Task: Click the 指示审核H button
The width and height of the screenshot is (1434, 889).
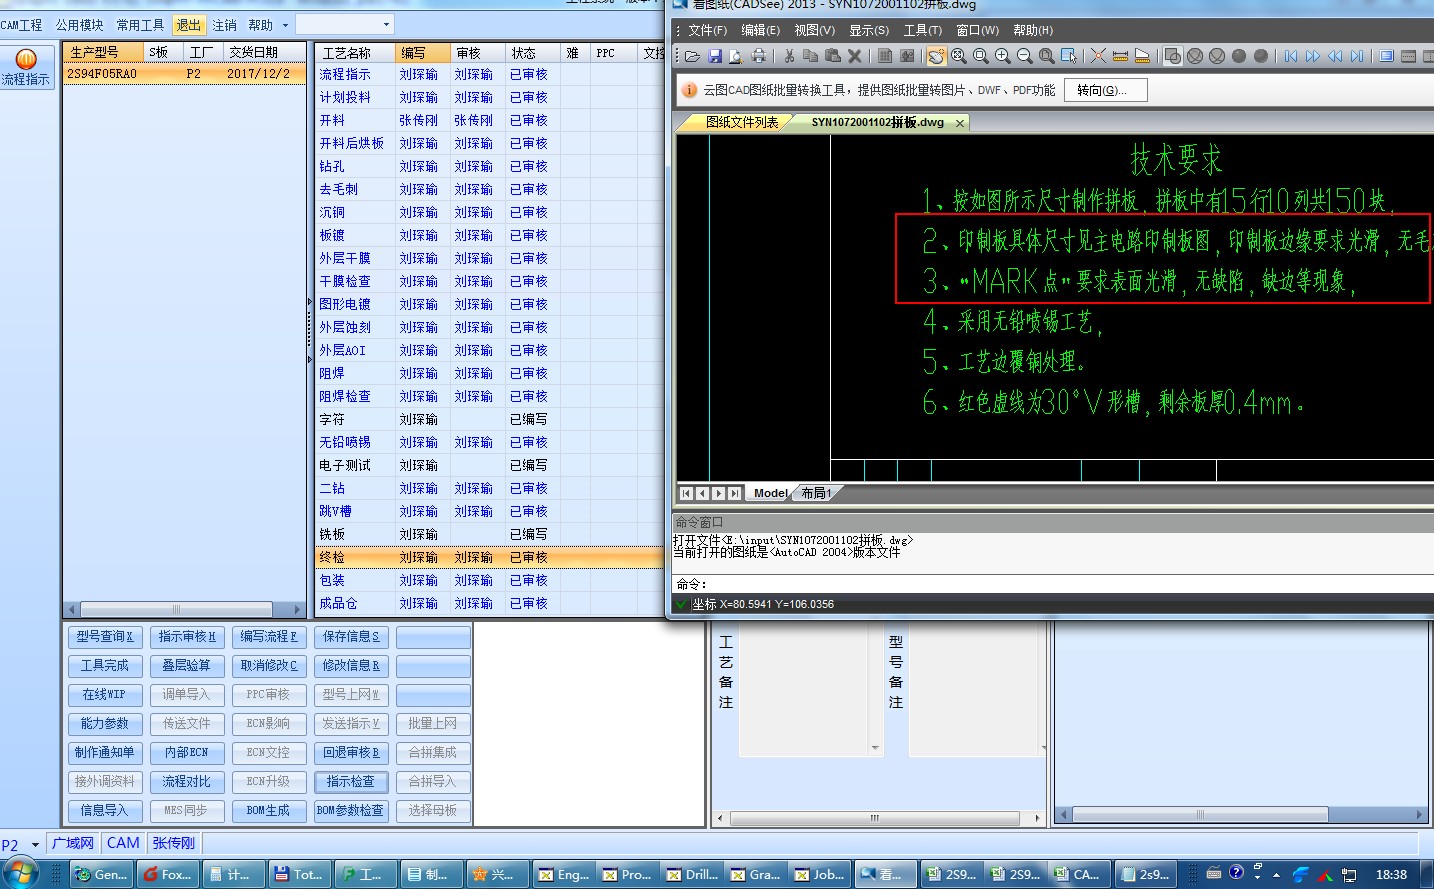Action: (186, 637)
